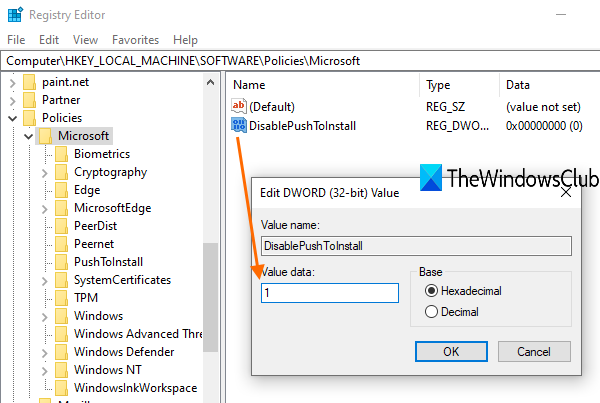Select the paint.net folder icon
Viewport: 600px width, 403px height.
pyautogui.click(x=29, y=82)
